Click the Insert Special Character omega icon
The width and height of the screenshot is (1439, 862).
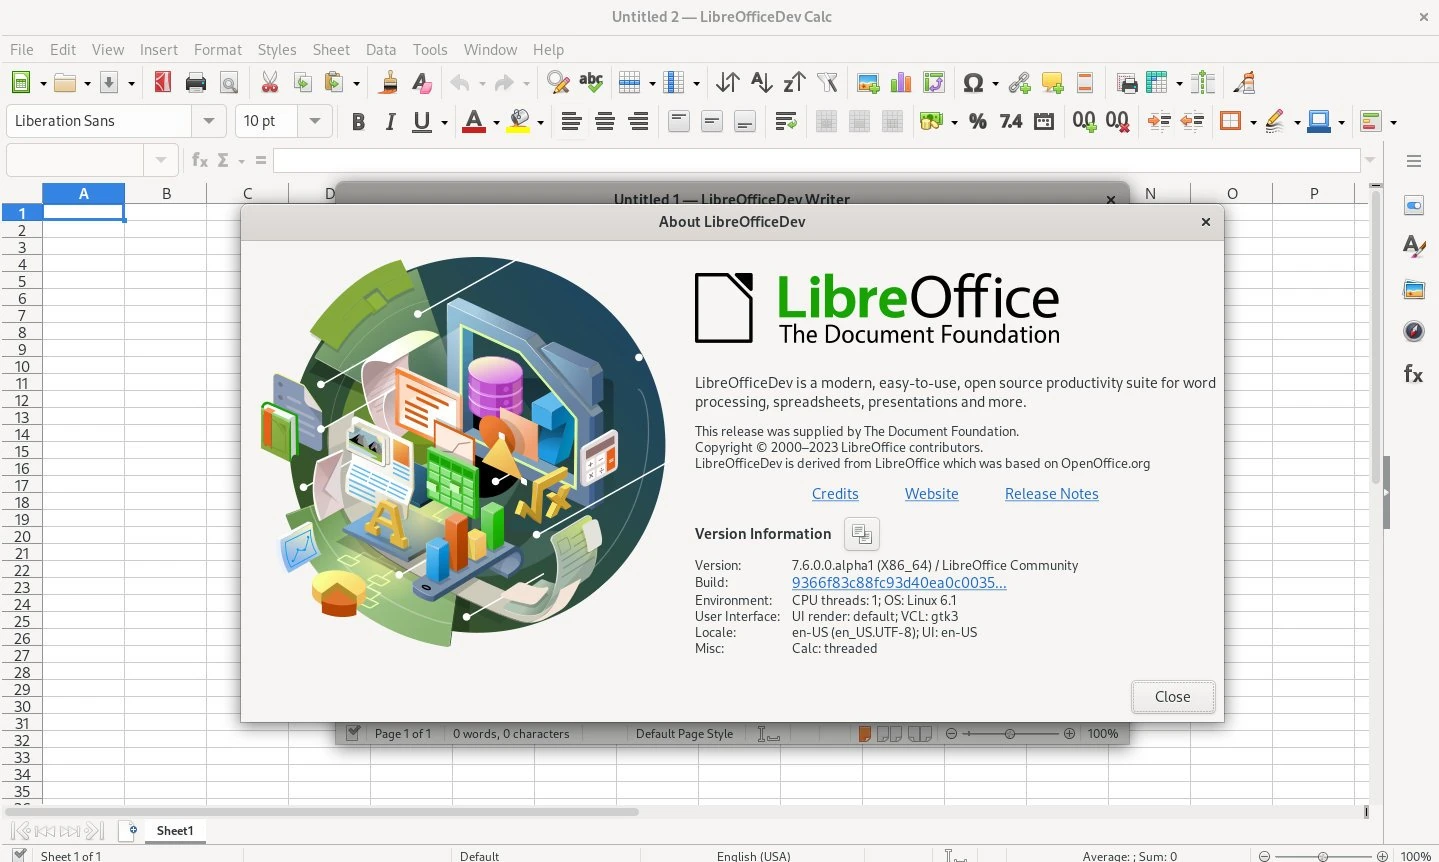[x=972, y=83]
